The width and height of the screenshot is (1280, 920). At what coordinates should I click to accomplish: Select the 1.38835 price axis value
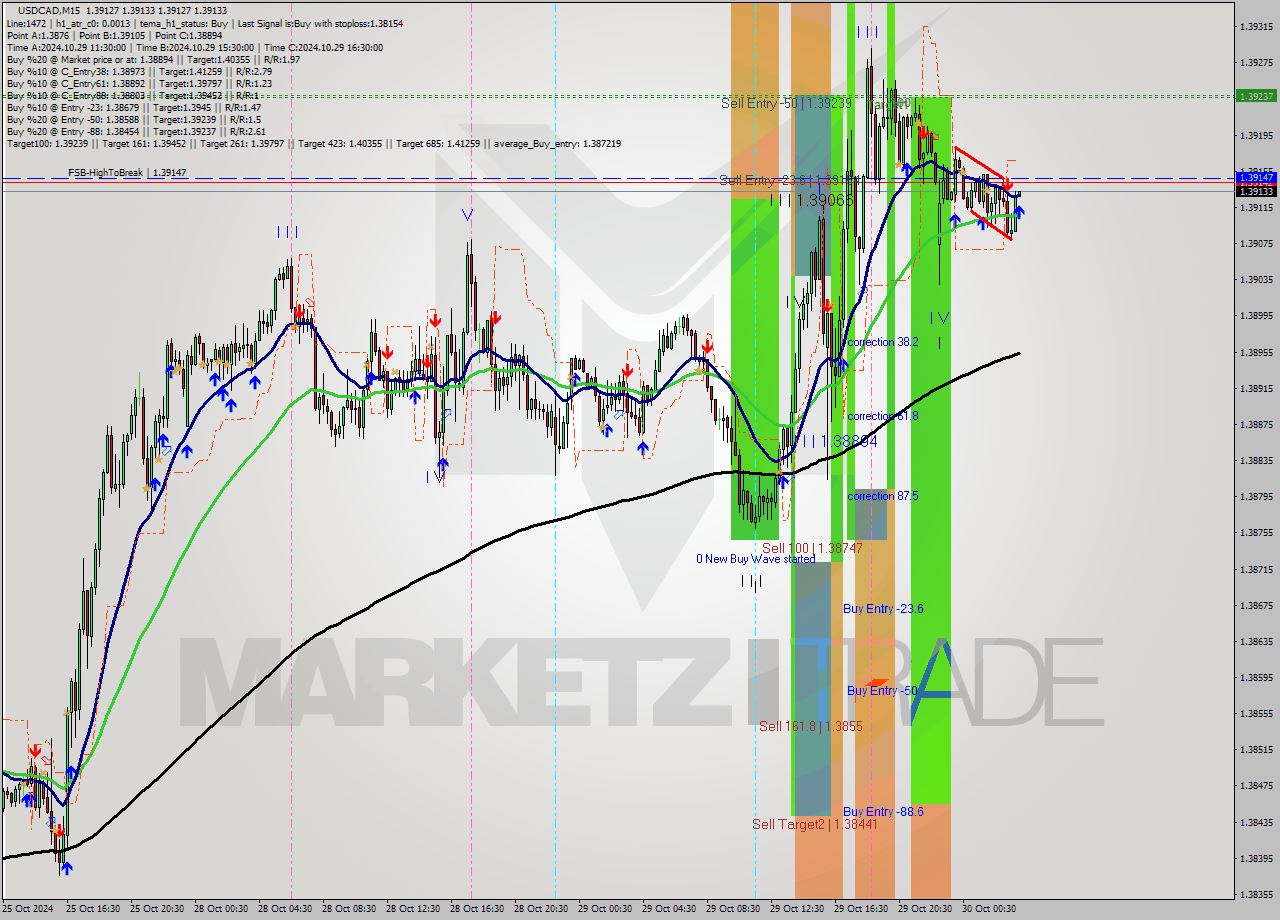(x=1257, y=460)
